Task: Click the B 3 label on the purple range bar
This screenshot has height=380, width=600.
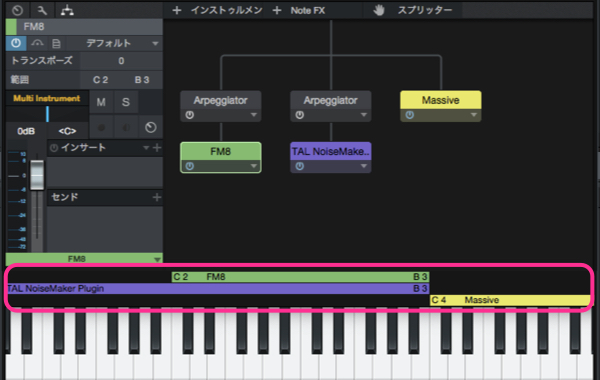Action: pyautogui.click(x=420, y=288)
